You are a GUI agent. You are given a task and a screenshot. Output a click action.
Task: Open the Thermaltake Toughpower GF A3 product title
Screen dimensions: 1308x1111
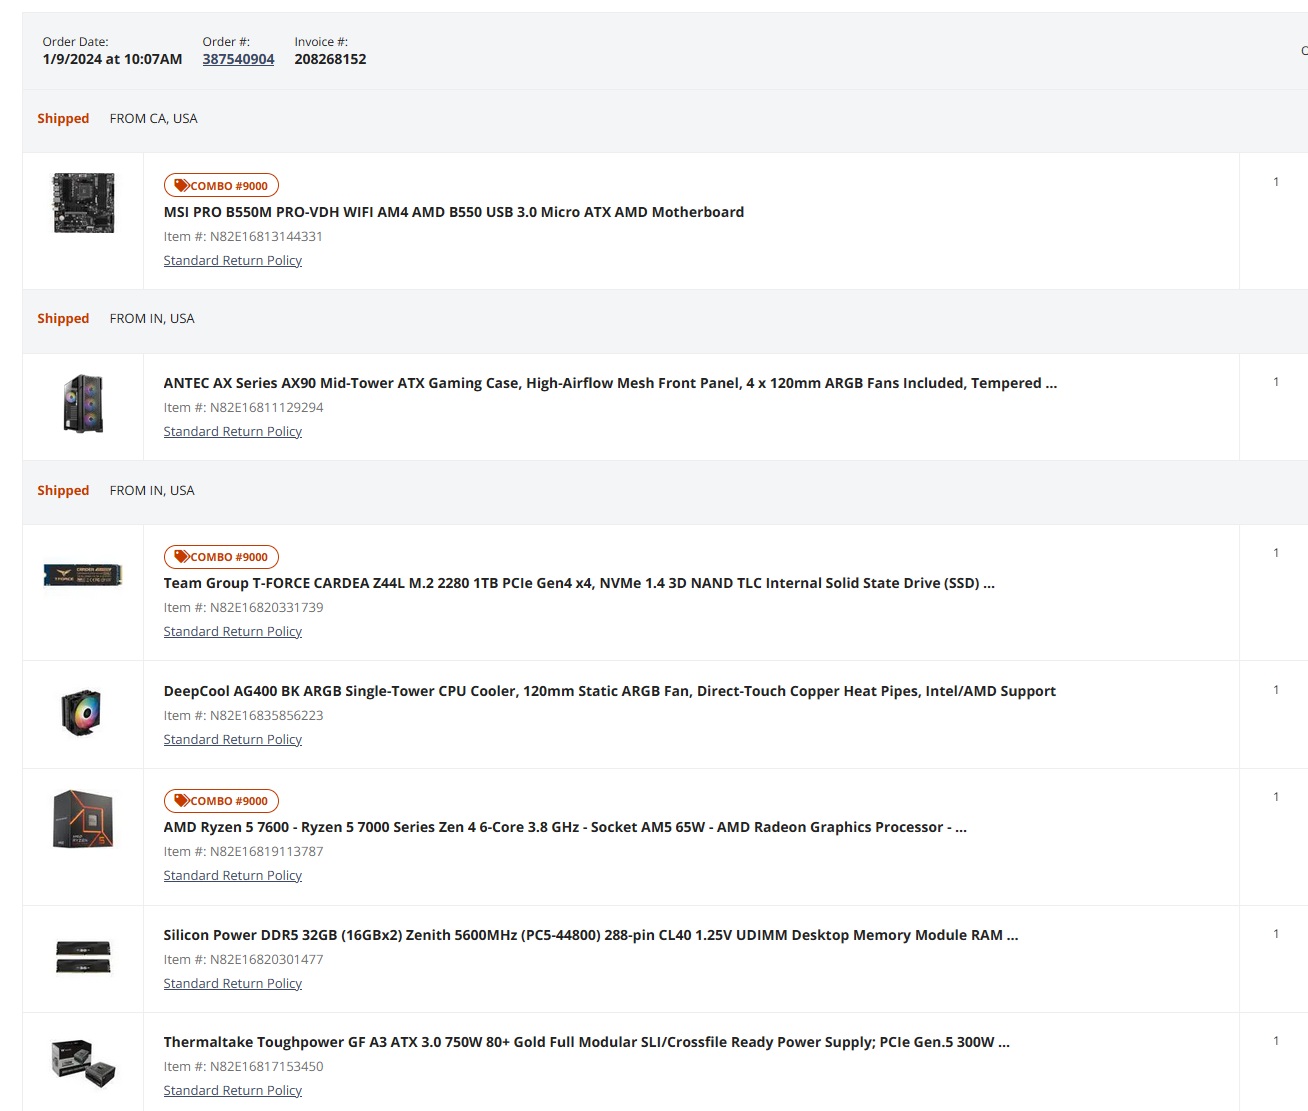tap(586, 1042)
